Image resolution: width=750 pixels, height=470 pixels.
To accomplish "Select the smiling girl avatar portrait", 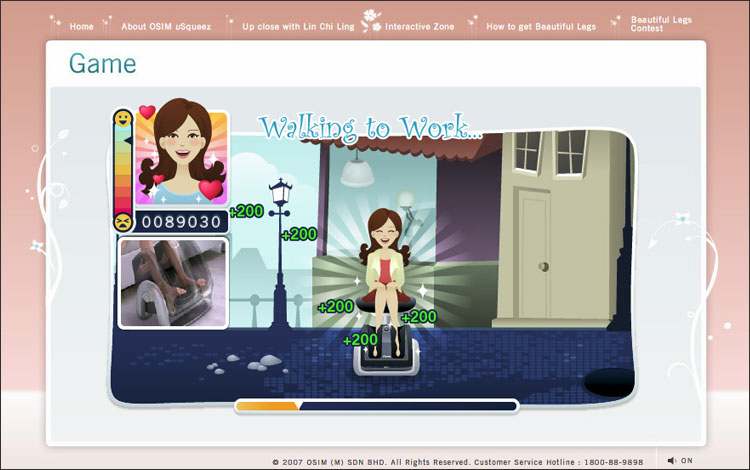I will (181, 157).
